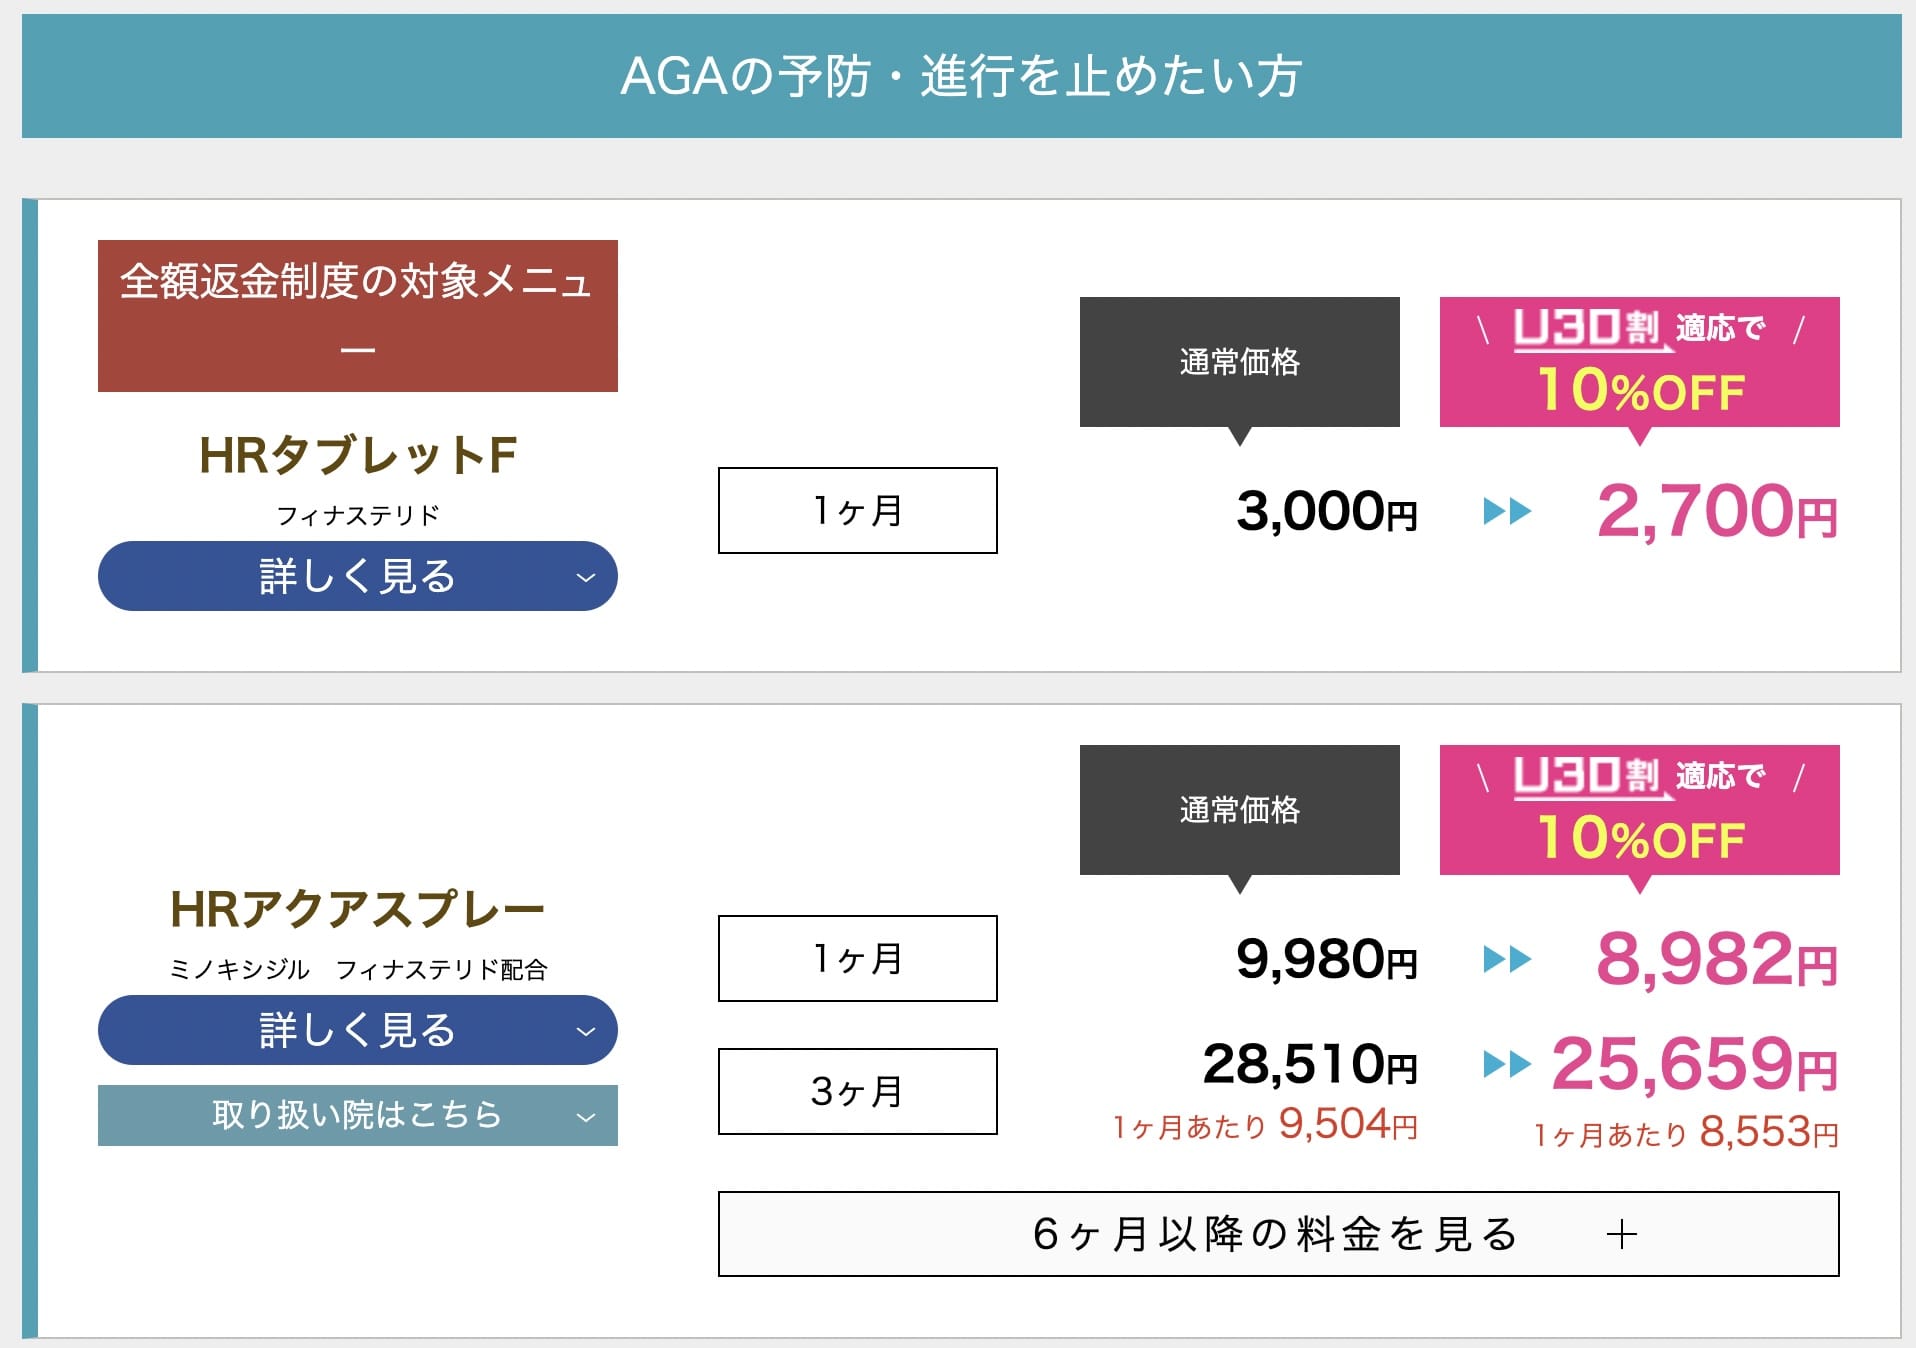
Task: Open the 取り扱い院はこちら dropdown
Action: (357, 1115)
